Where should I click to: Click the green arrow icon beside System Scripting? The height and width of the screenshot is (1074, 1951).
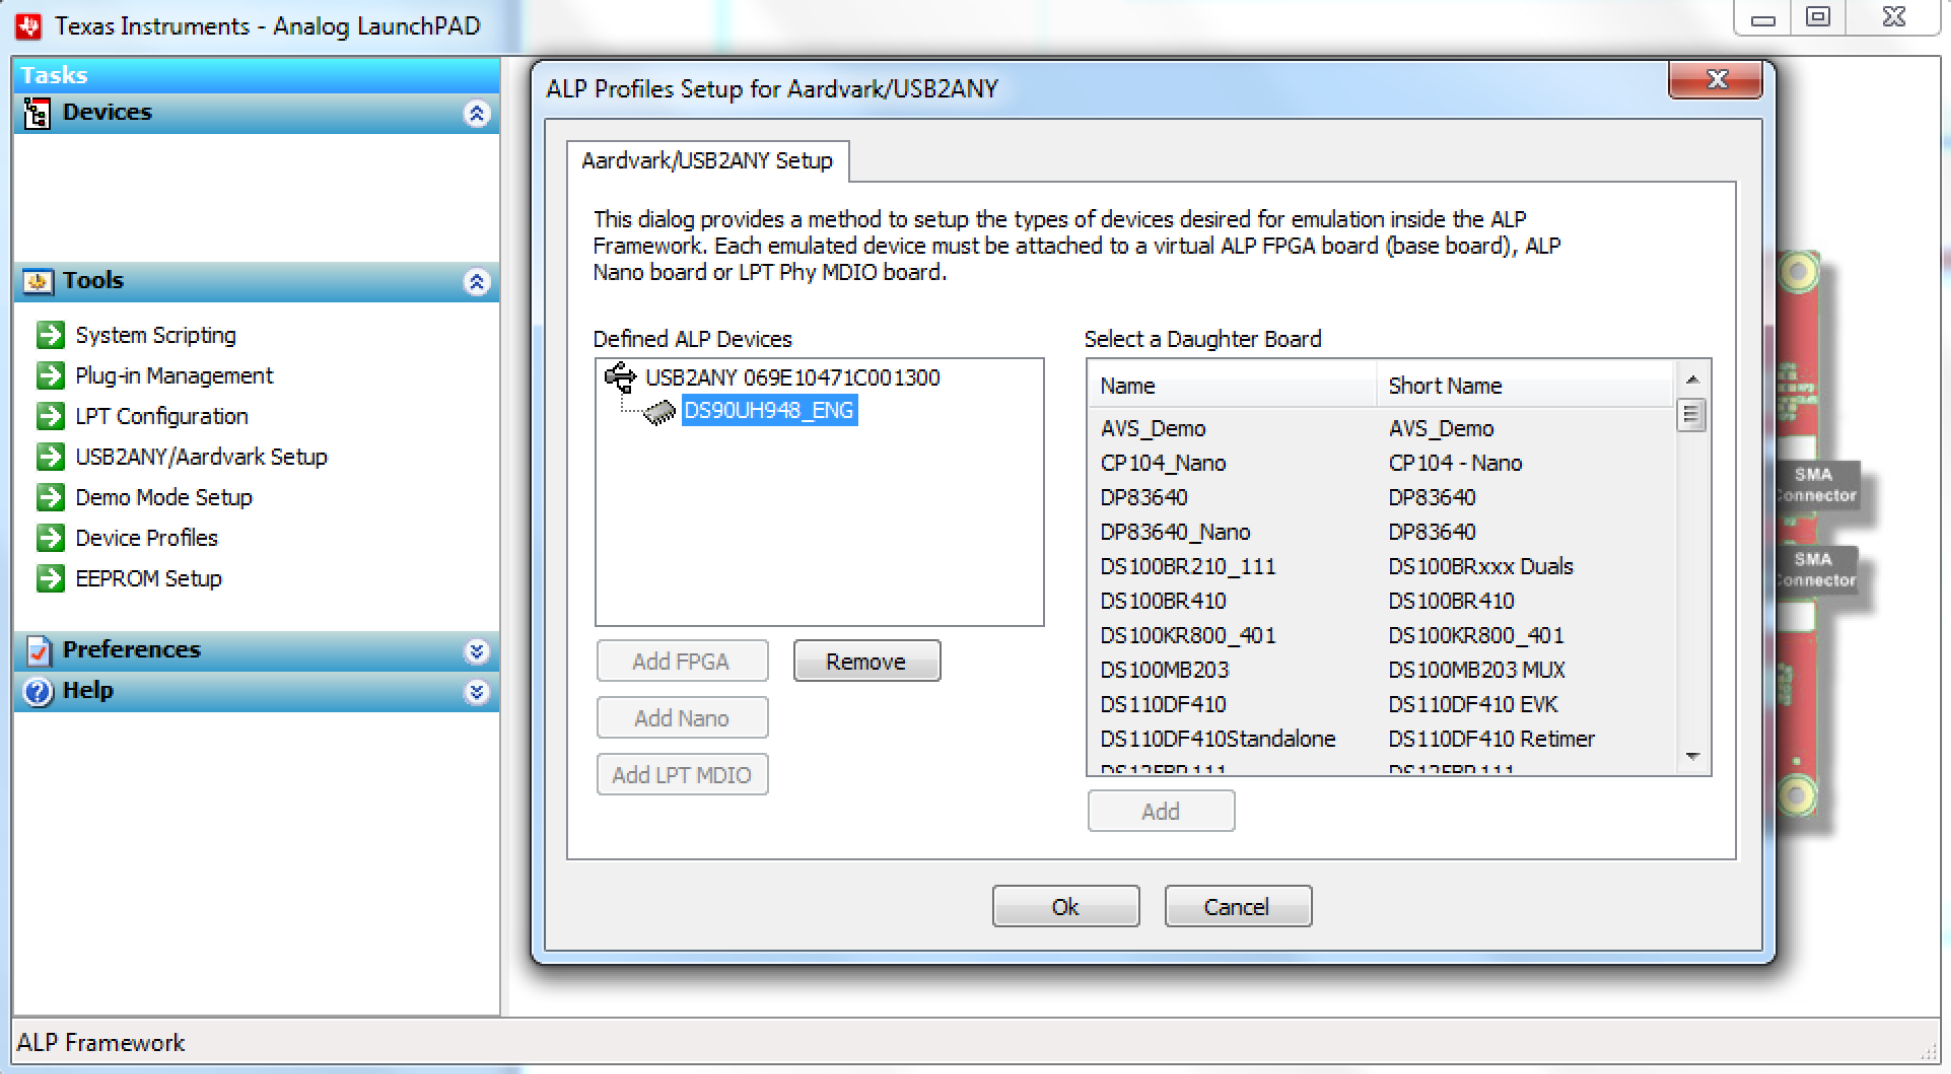pos(50,334)
